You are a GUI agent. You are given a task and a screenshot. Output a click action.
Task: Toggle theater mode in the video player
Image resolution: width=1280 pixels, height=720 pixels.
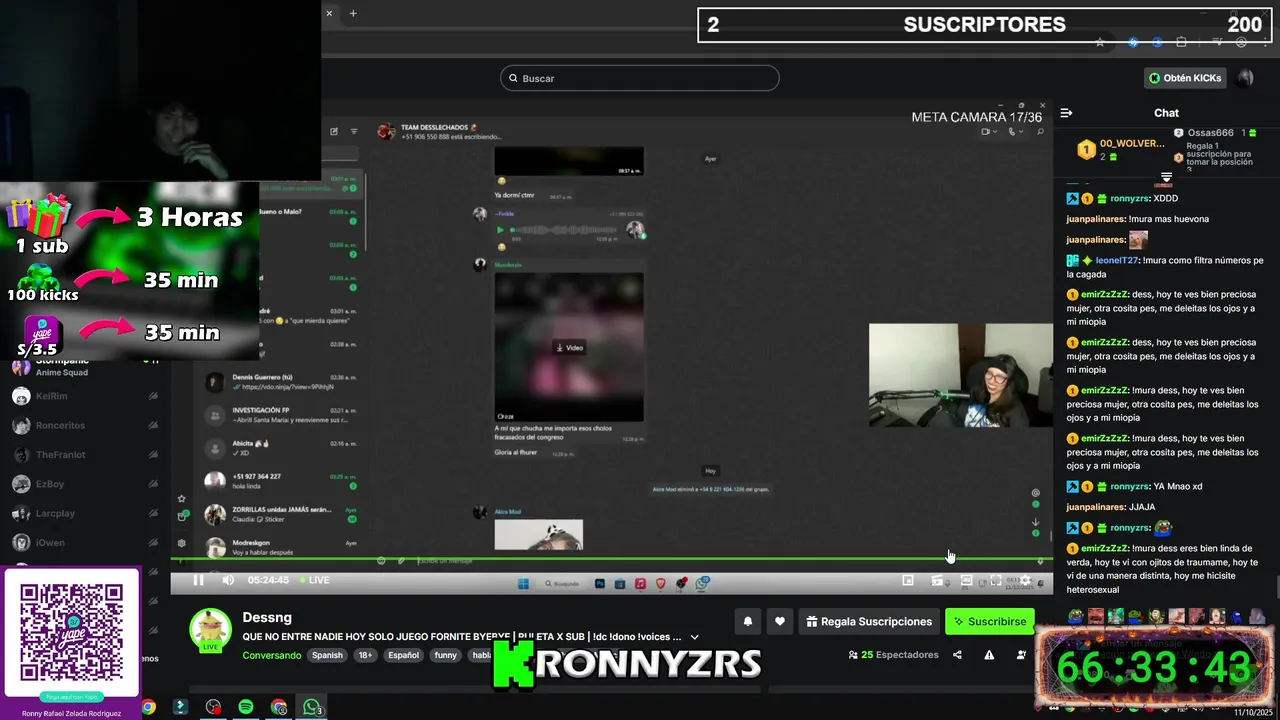click(x=966, y=581)
